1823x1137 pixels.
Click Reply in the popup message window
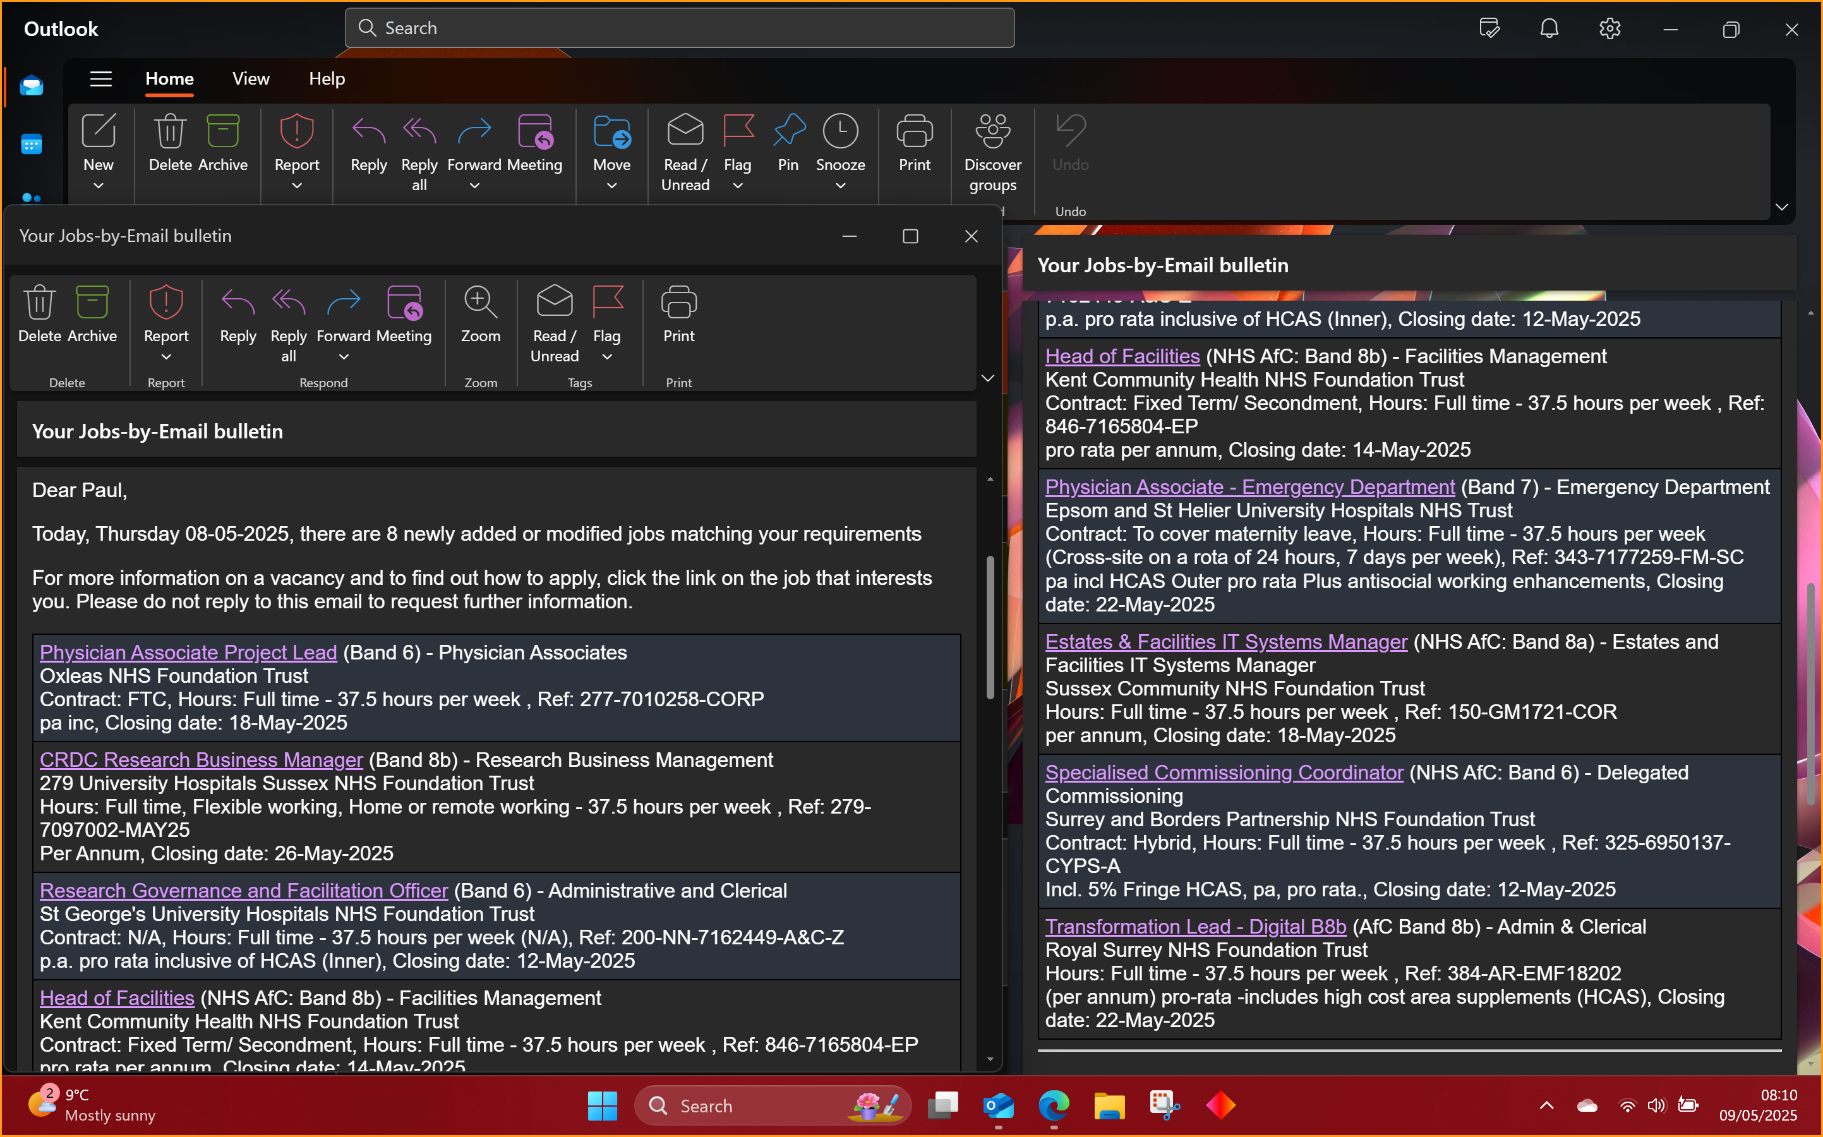[238, 314]
